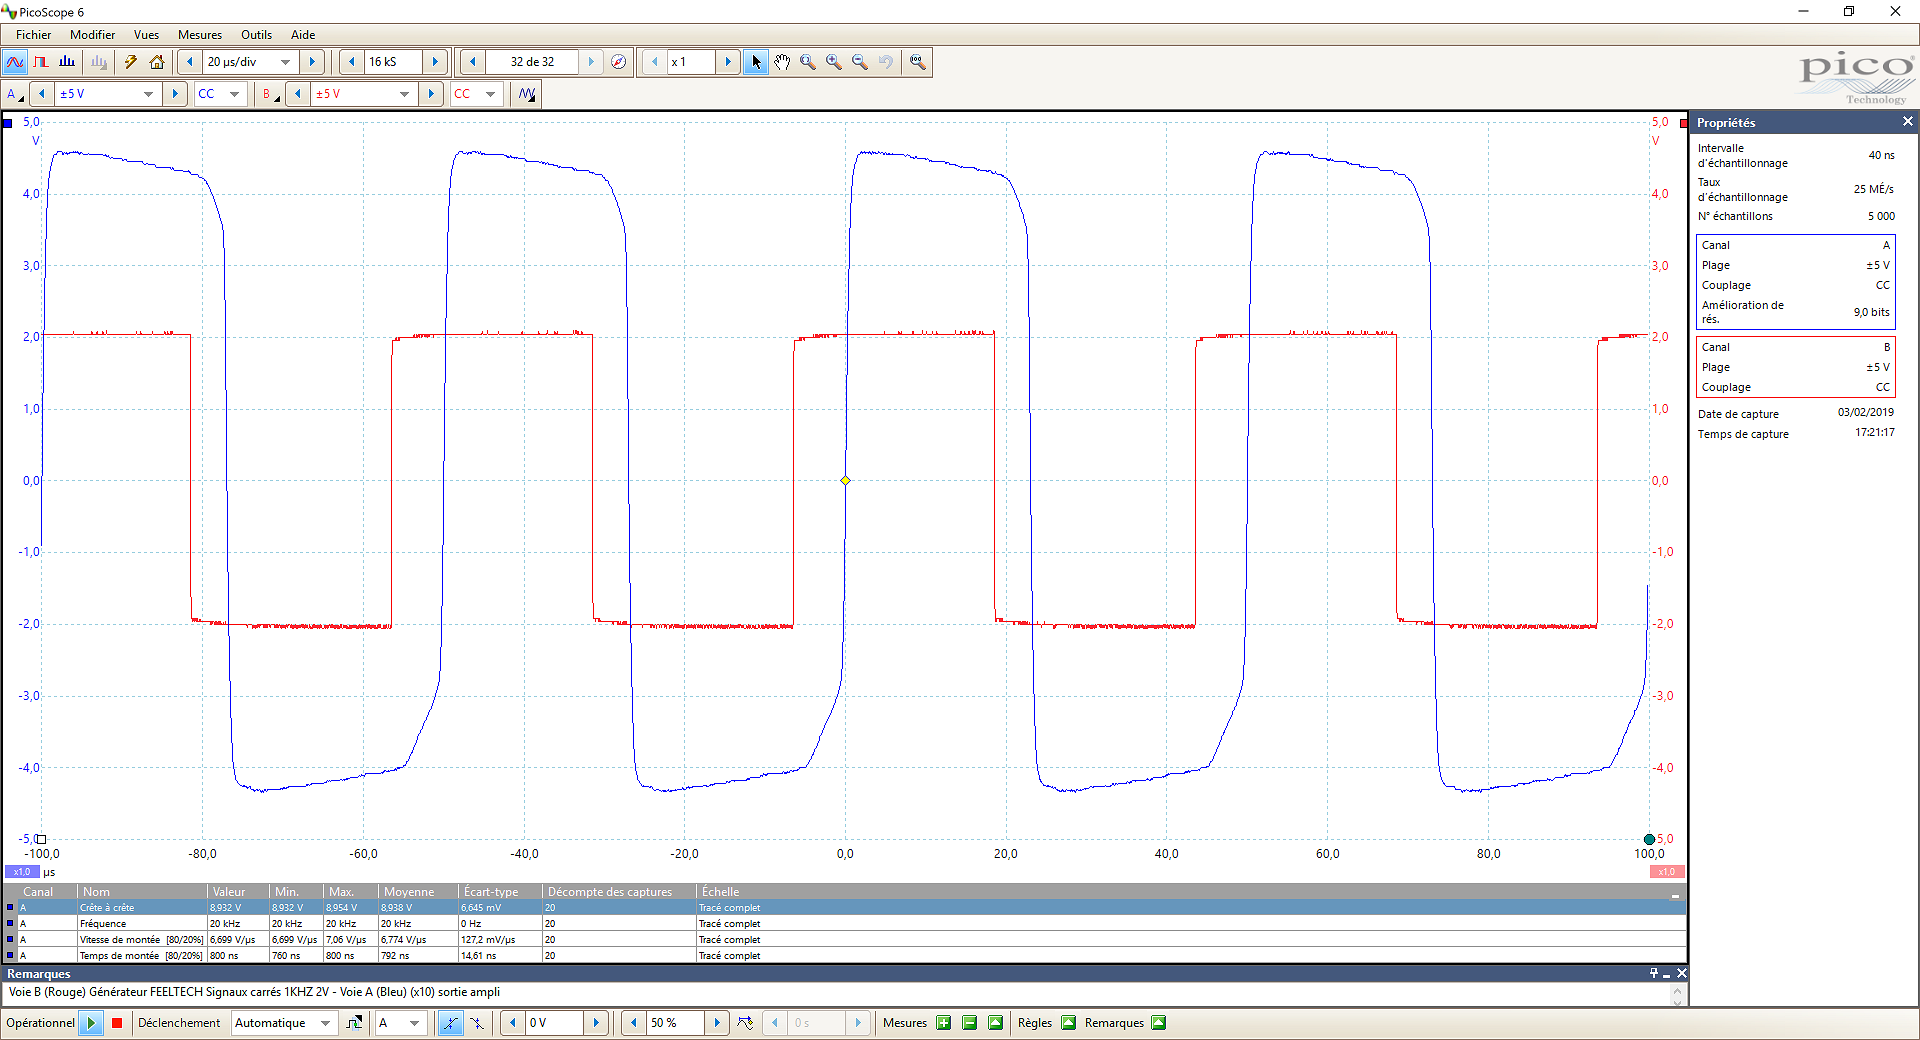Screen dimensions: 1920x1040
Task: Click channel B x1,0 axis scale button
Action: point(1666,872)
